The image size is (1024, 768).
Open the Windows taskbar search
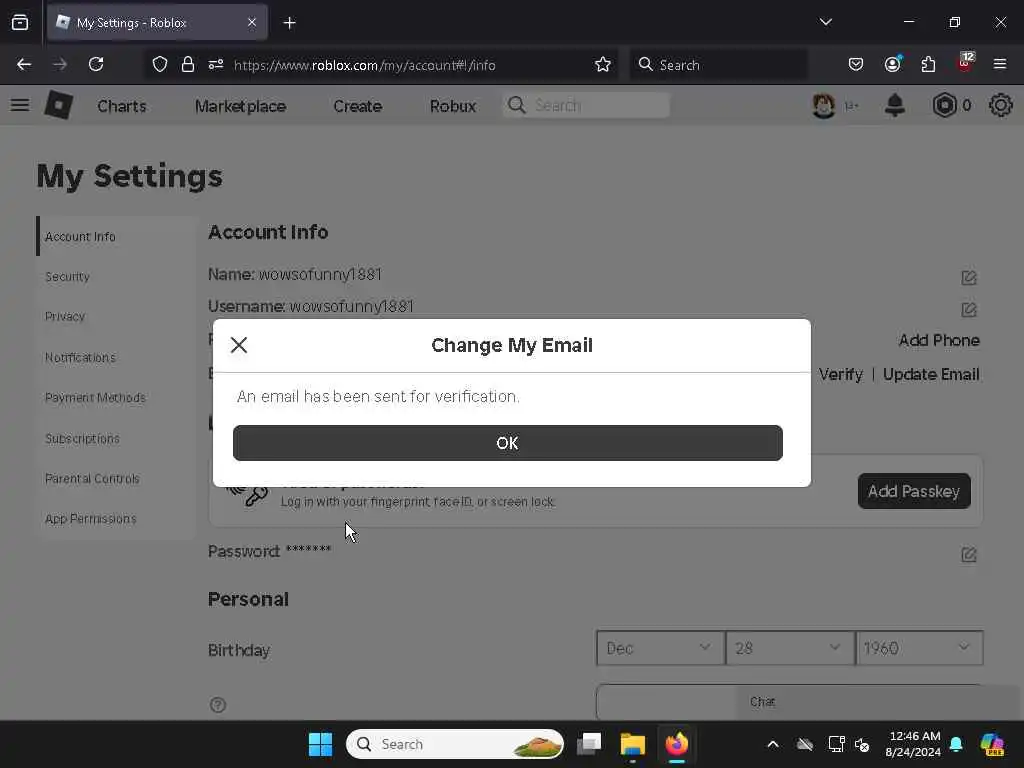(x=455, y=744)
